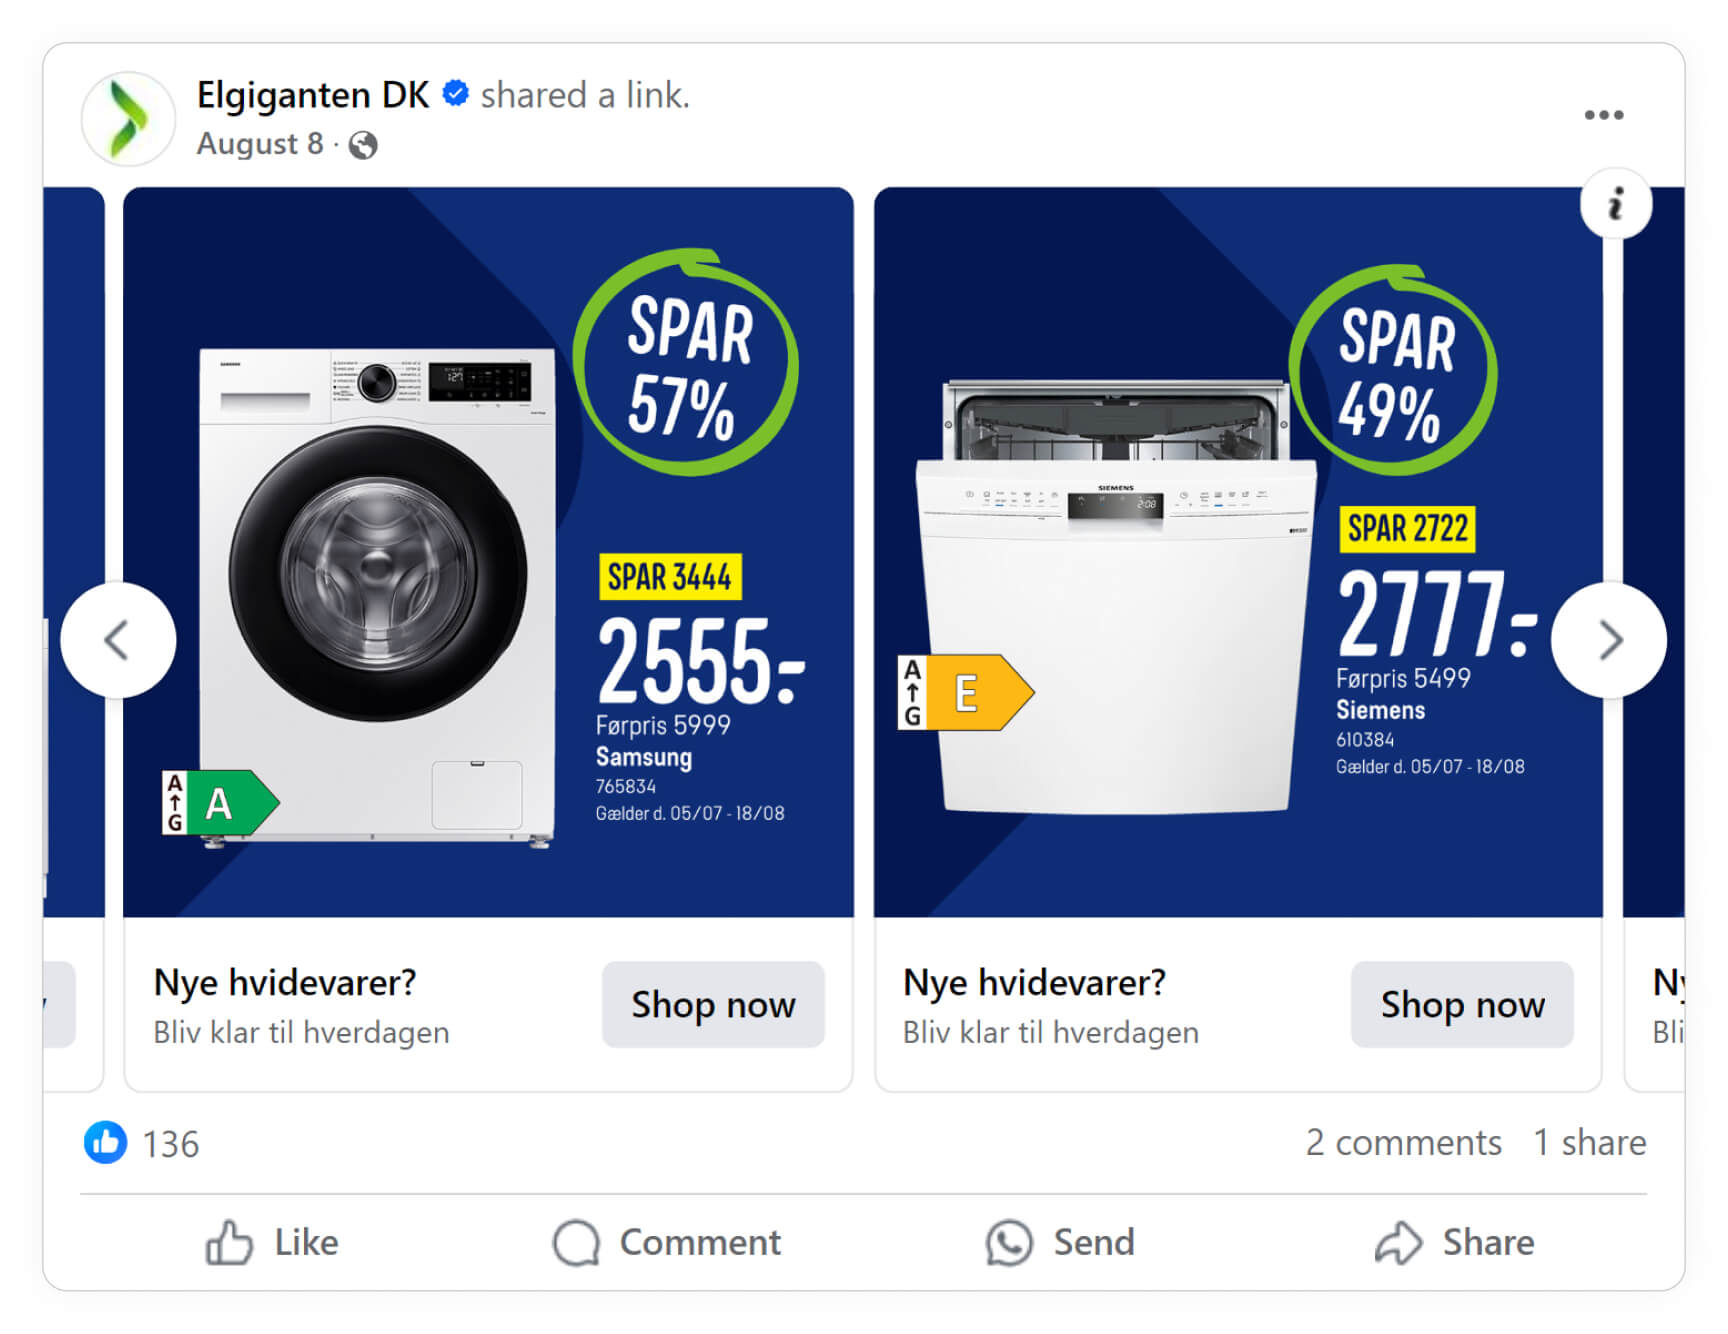The height and width of the screenshot is (1334, 1728).
Task: Open the Elgiganten DK page name link
Action: 312,95
